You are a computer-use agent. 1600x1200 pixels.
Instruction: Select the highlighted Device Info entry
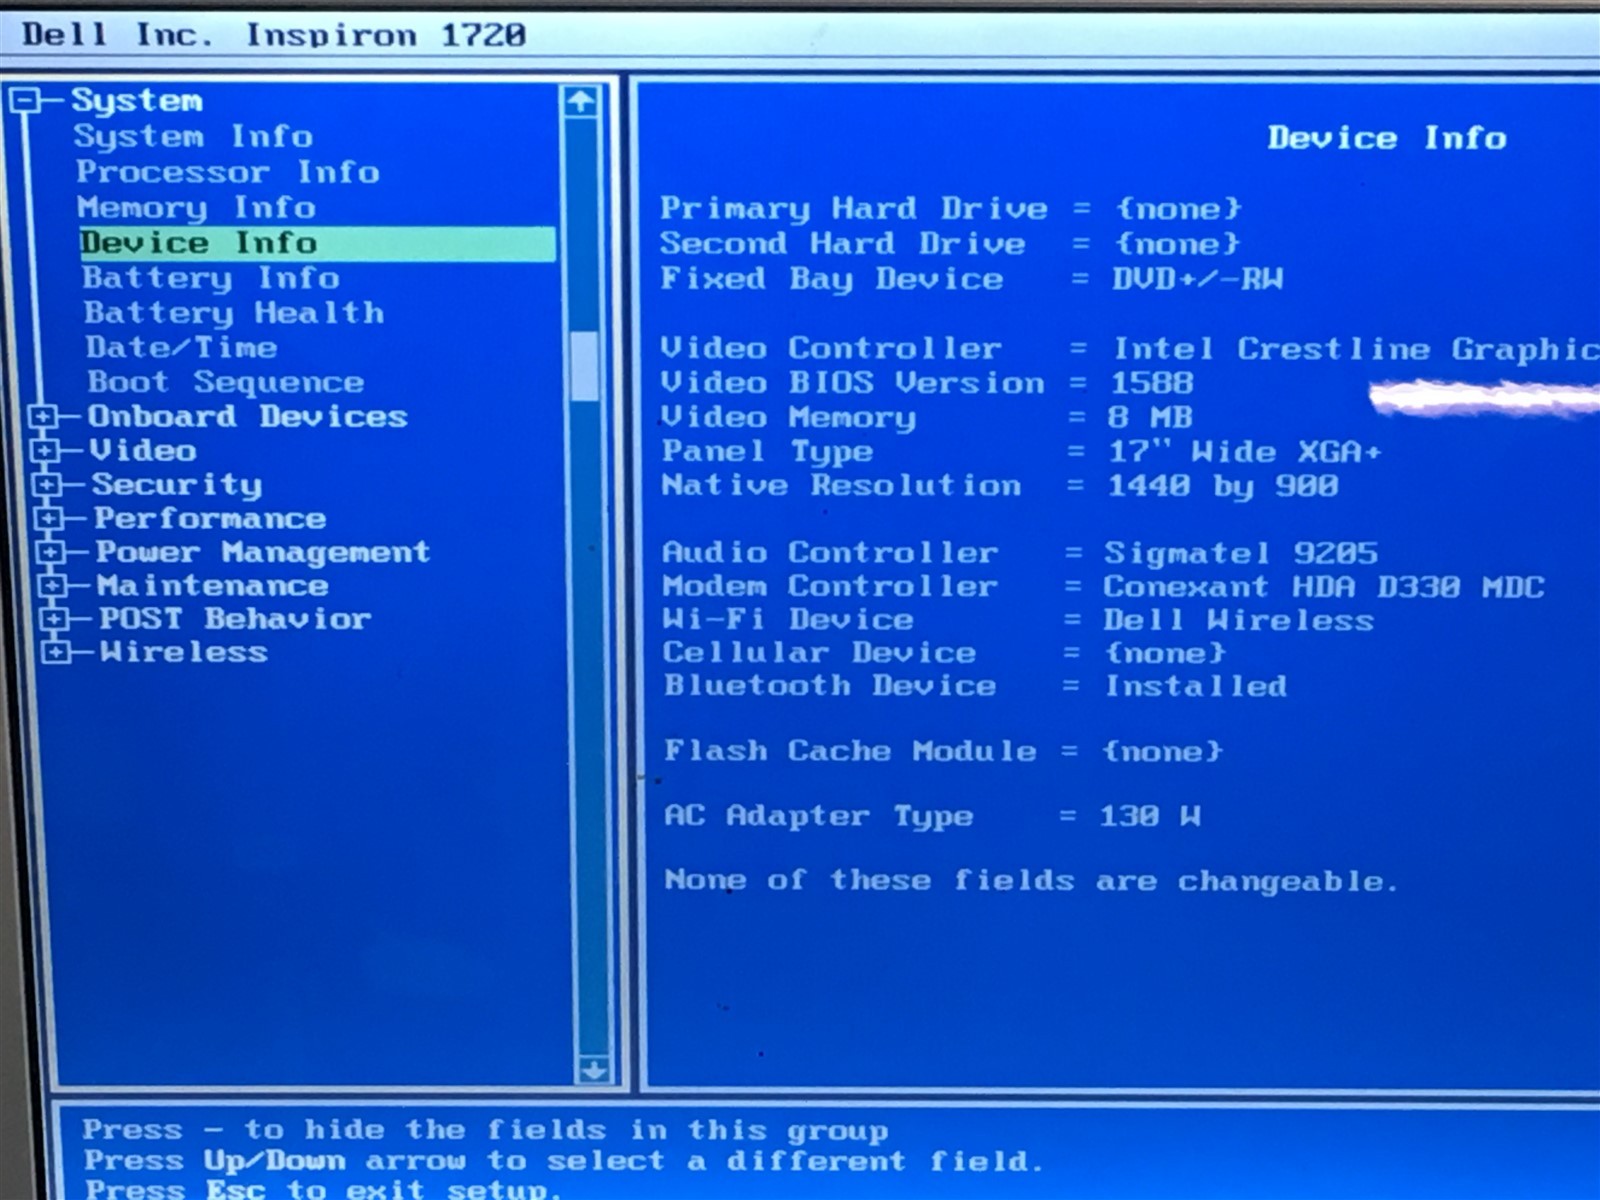[x=317, y=243]
